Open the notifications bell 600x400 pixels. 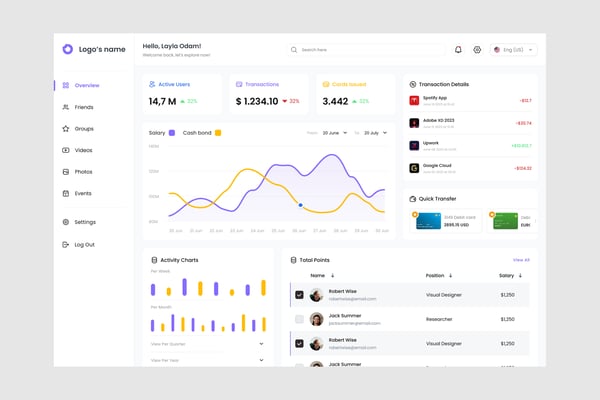(x=458, y=50)
